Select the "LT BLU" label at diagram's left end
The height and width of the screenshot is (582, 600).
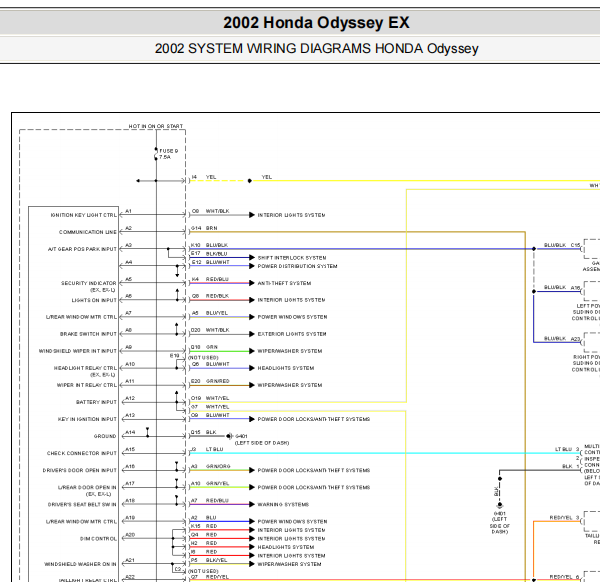click(x=214, y=449)
